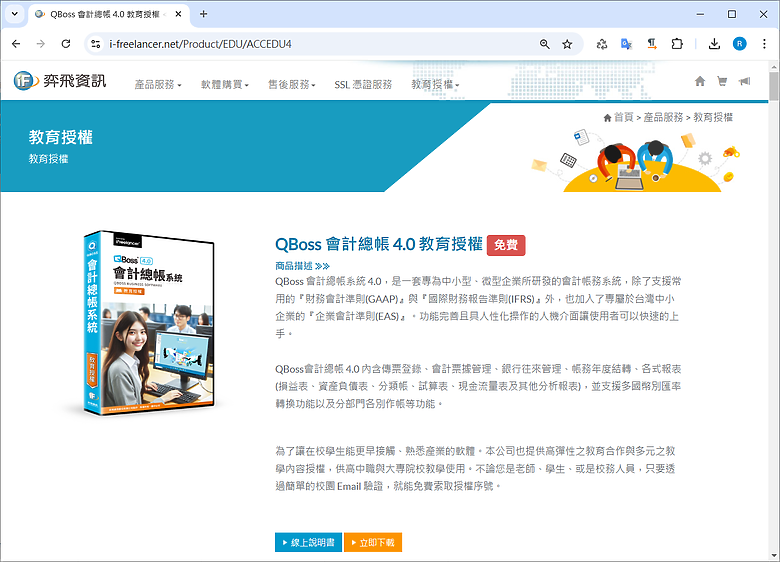The image size is (780, 562).
Task: Open the Google Translate extension
Action: (627, 44)
